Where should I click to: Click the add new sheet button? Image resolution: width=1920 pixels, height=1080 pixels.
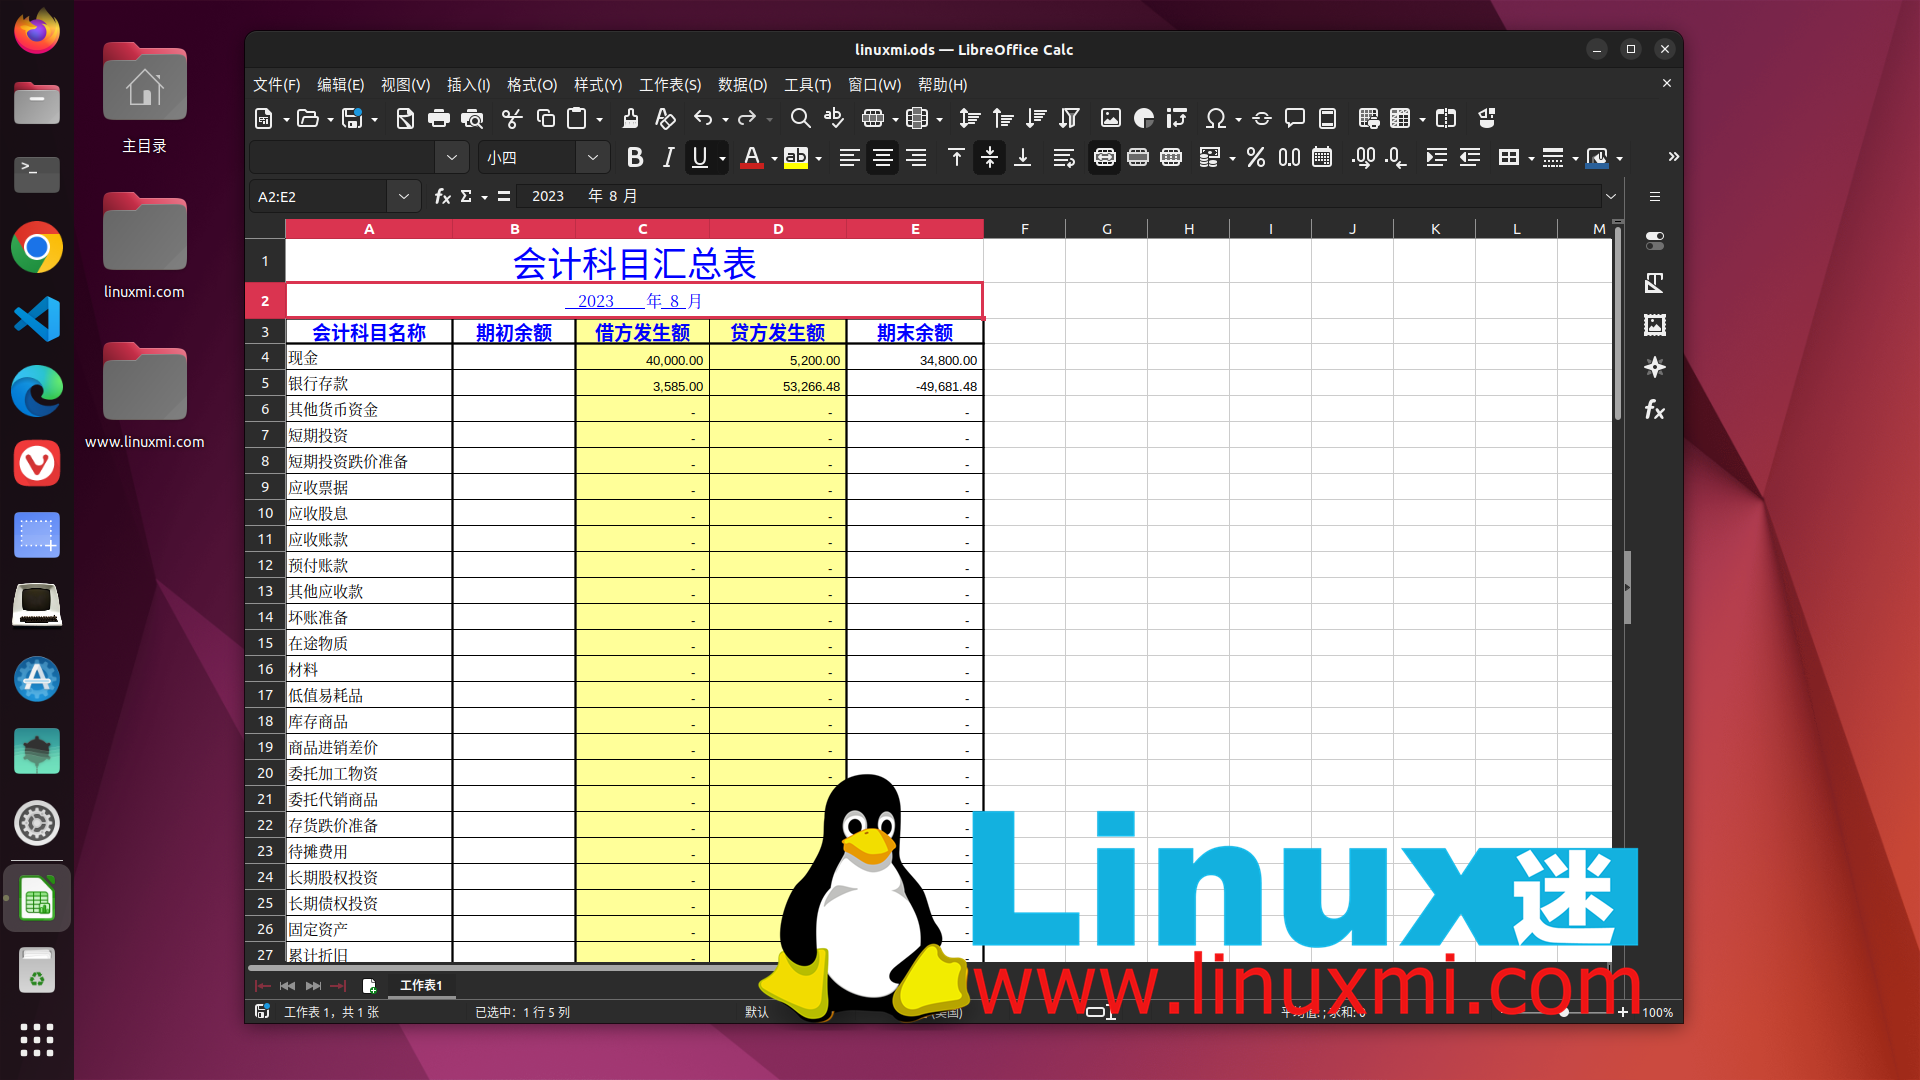pyautogui.click(x=368, y=986)
